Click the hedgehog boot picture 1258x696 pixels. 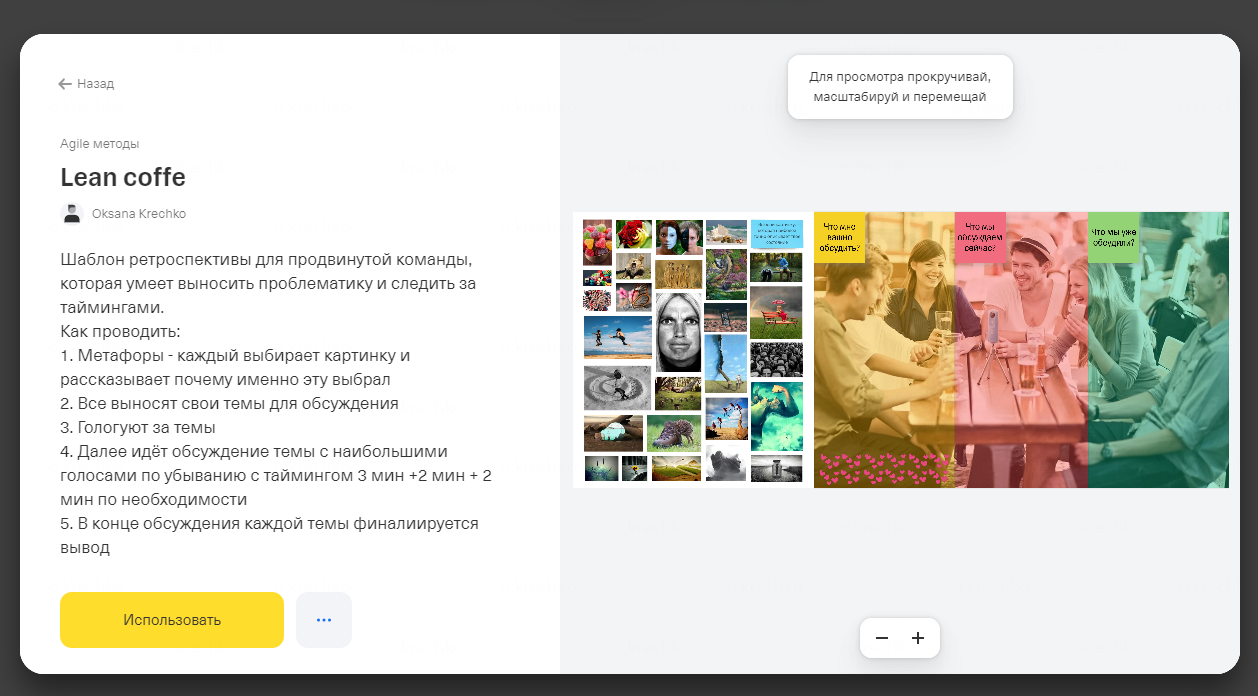674,433
